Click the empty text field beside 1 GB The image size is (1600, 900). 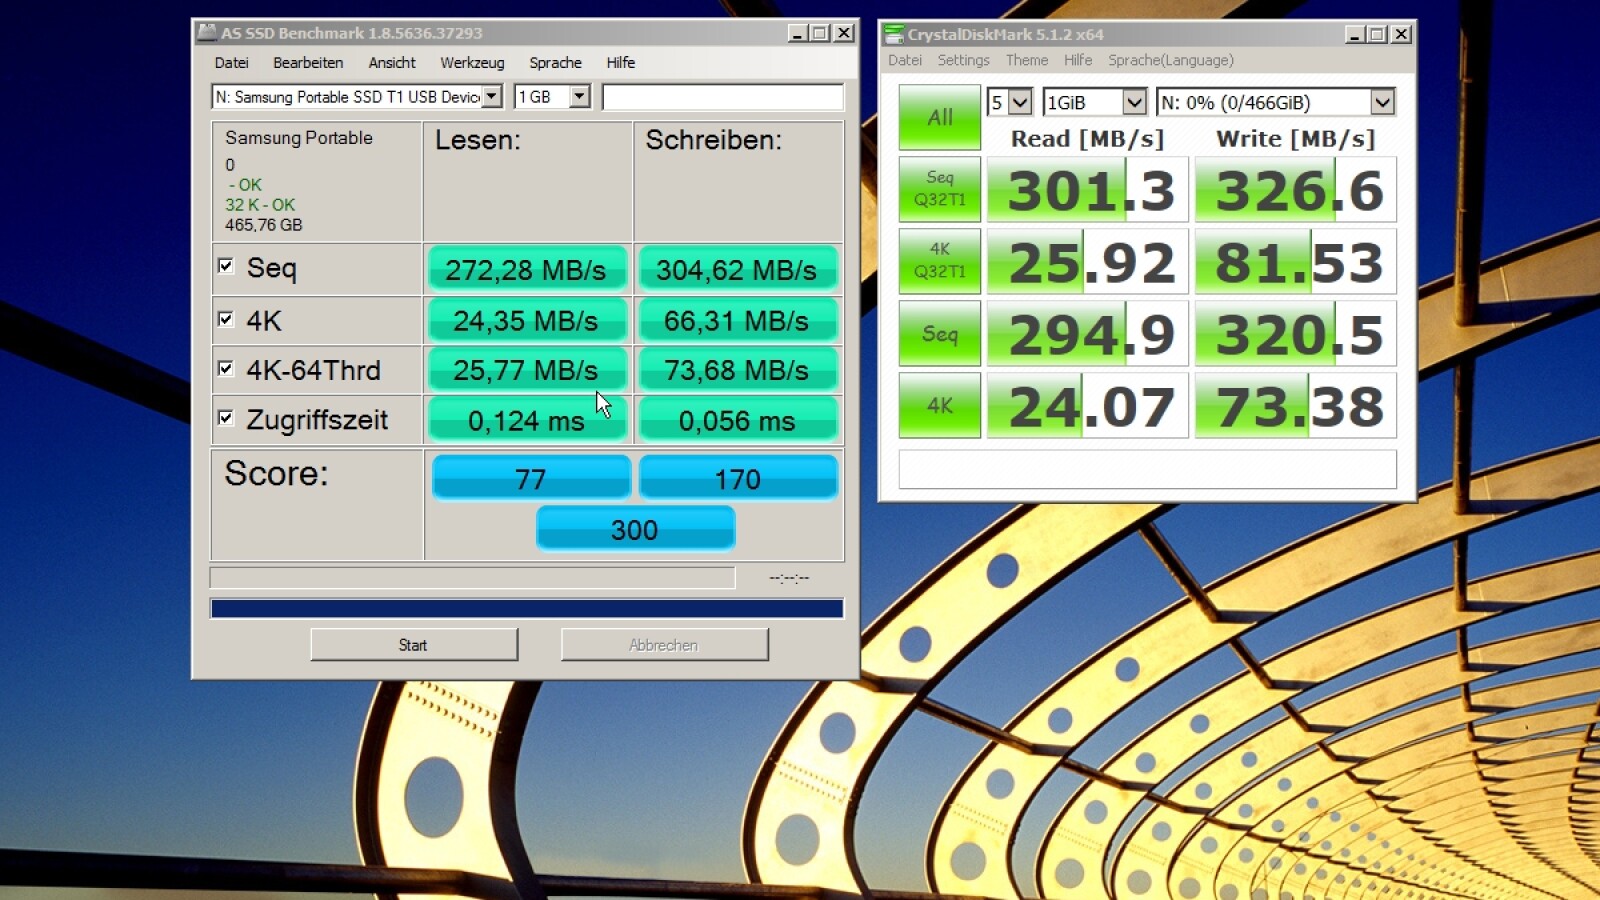coord(722,97)
